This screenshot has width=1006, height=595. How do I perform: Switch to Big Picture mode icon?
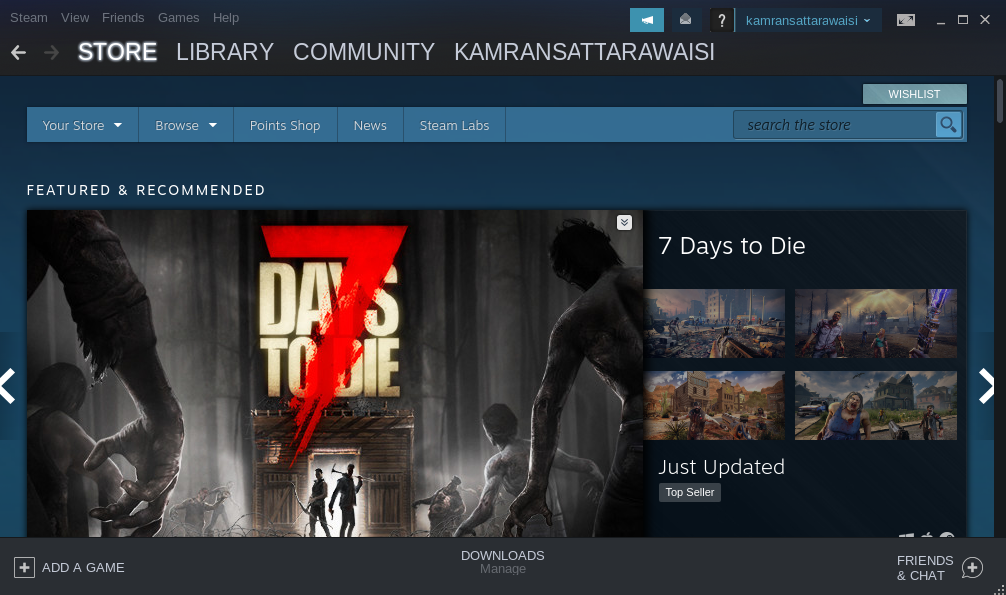click(x=906, y=20)
